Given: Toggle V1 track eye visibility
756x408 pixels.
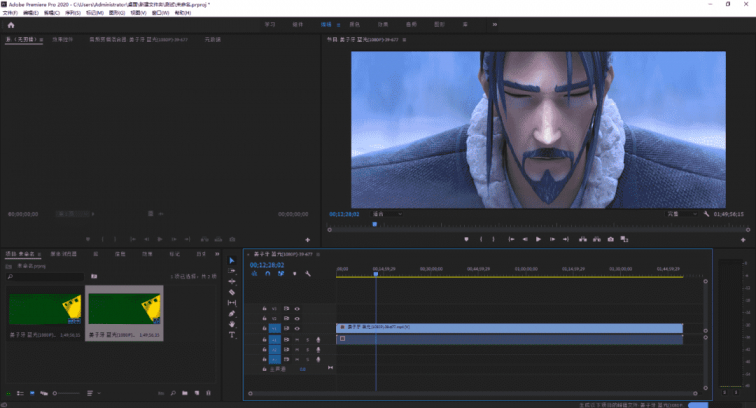Looking at the screenshot, I should coord(297,327).
